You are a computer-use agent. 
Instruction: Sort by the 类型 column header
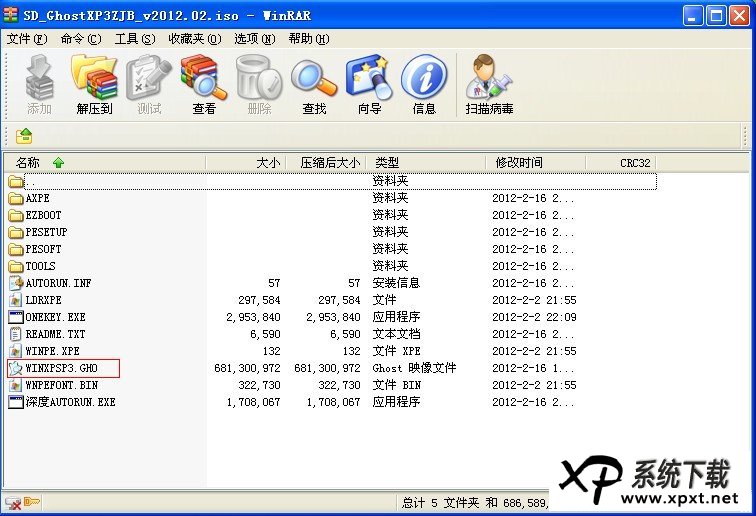(x=426, y=163)
